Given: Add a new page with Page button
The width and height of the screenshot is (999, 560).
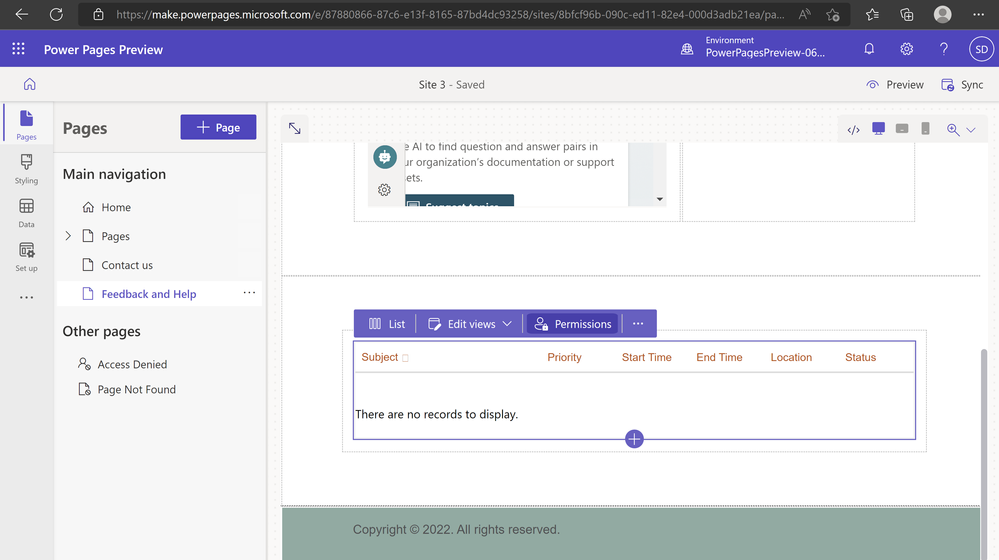Looking at the screenshot, I should click(219, 127).
